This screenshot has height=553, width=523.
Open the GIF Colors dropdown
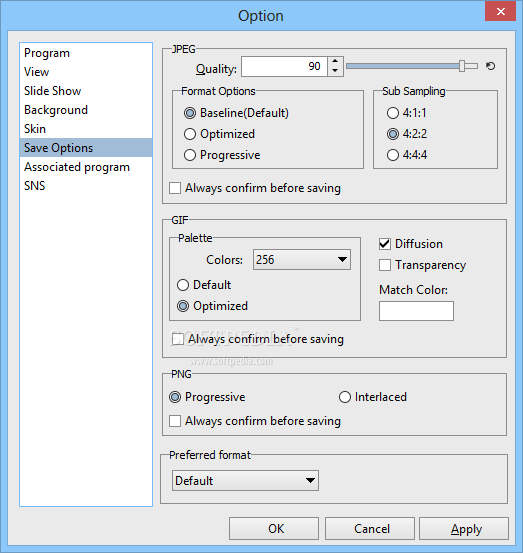(302, 260)
